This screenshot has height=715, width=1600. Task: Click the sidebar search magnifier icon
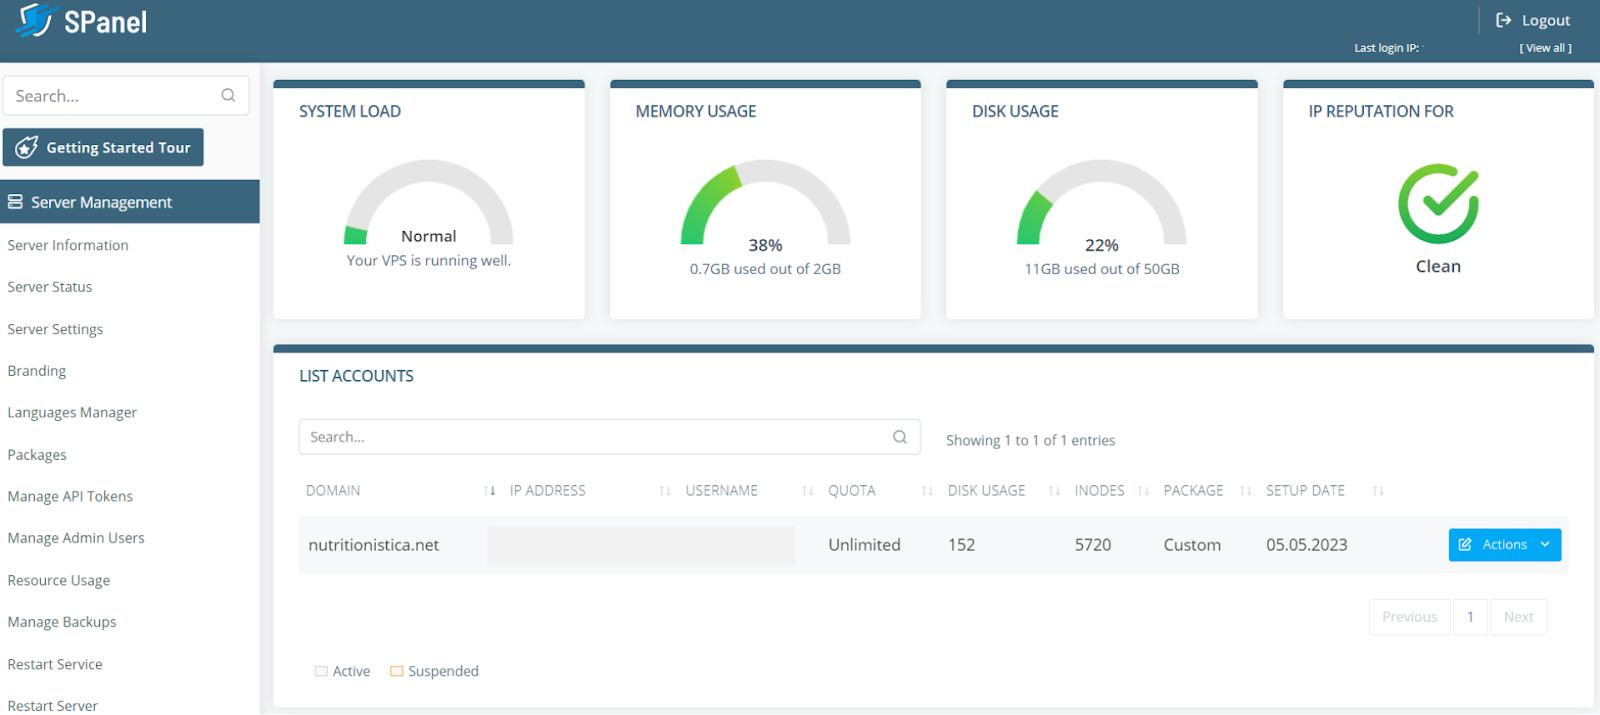pyautogui.click(x=228, y=96)
